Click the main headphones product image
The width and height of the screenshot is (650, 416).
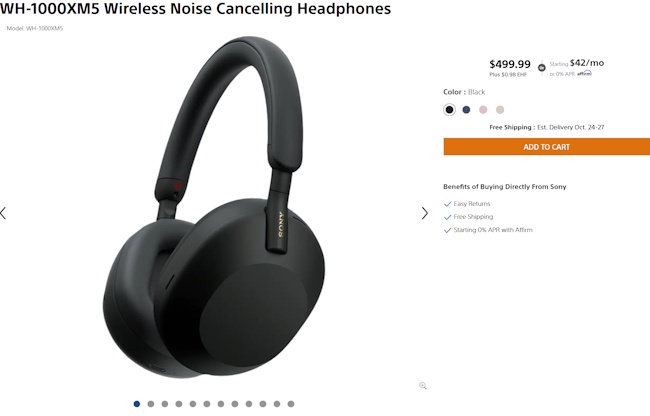click(213, 207)
